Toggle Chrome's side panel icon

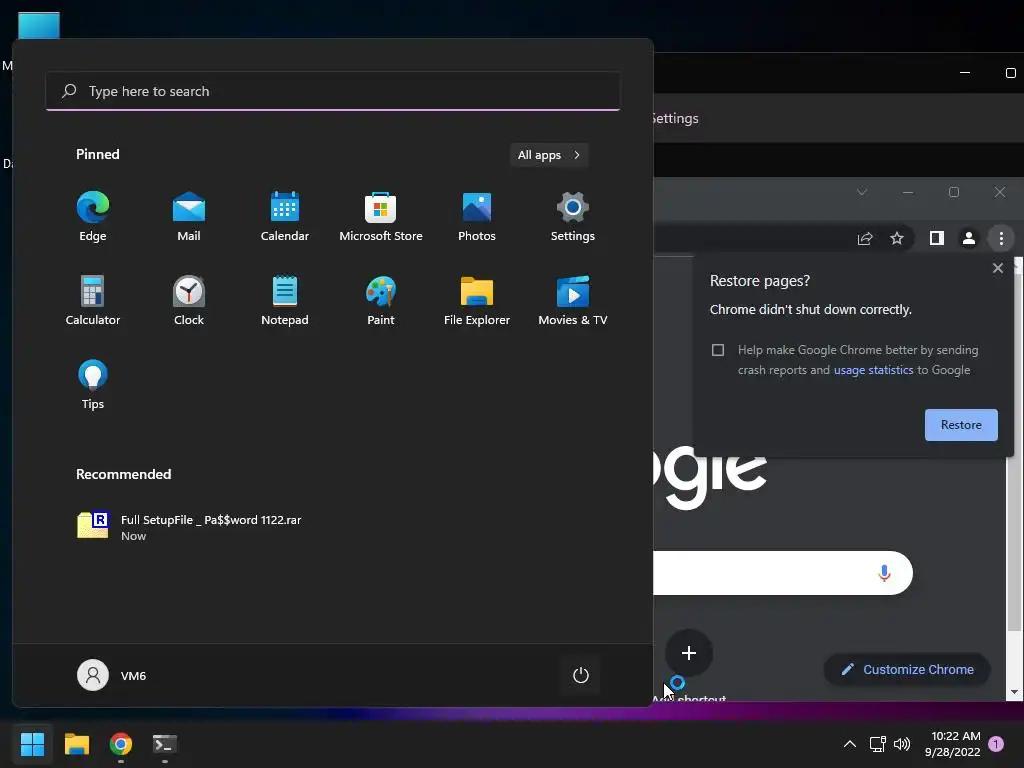point(936,238)
